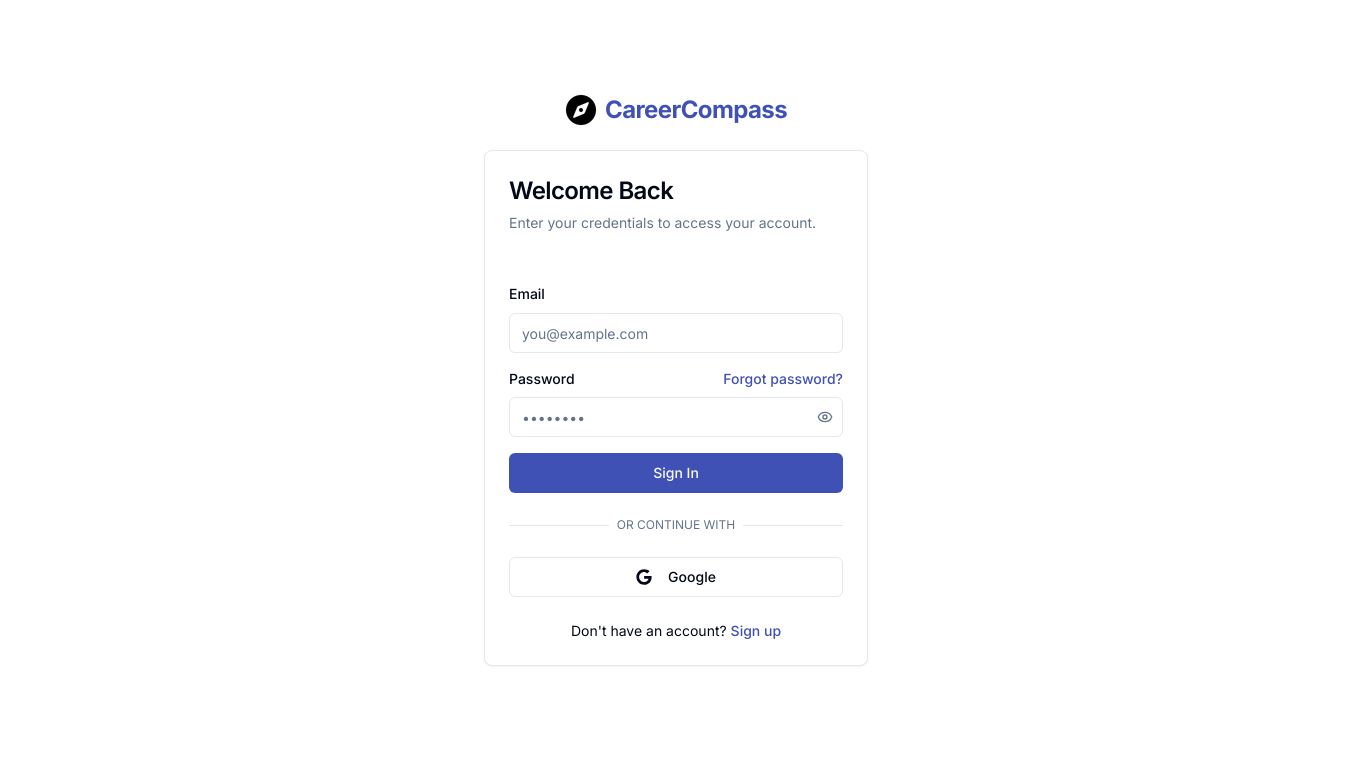Open the Forgot password? link

pyautogui.click(x=783, y=379)
